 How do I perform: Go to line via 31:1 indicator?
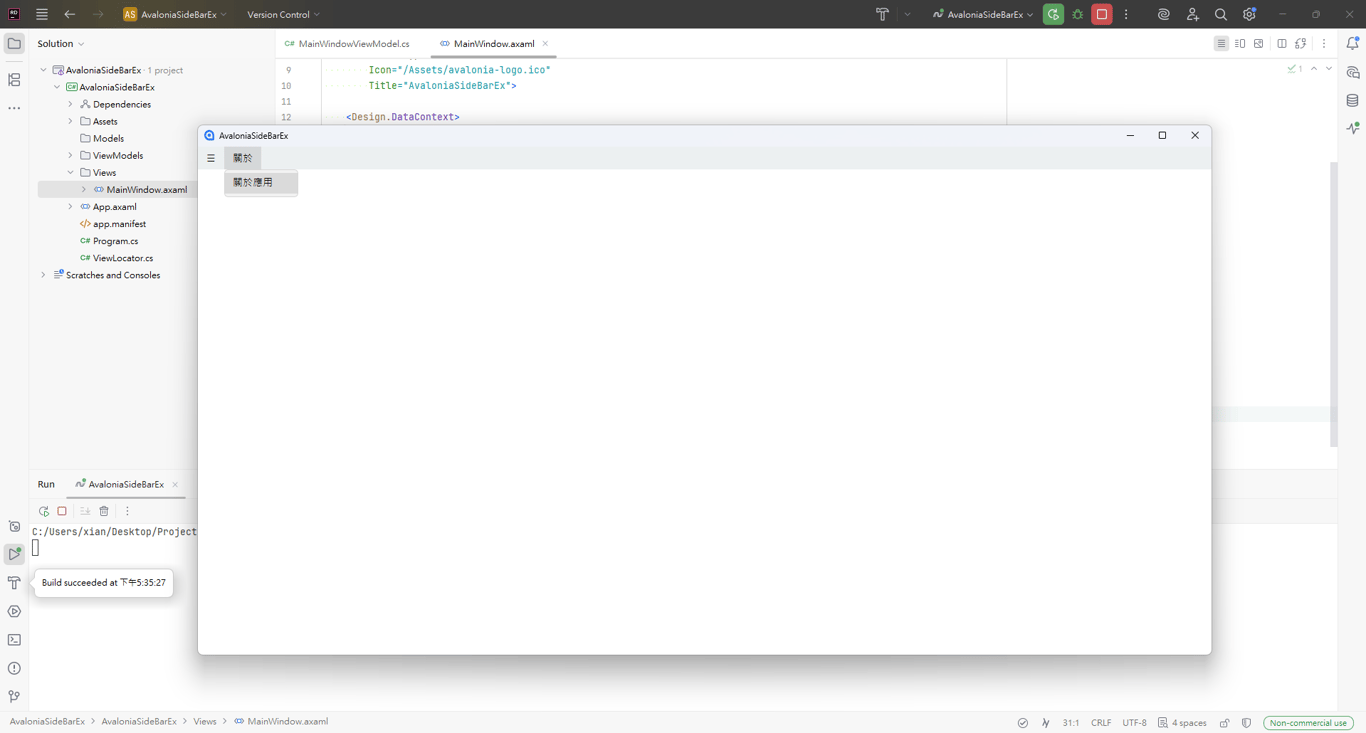[1071, 723]
